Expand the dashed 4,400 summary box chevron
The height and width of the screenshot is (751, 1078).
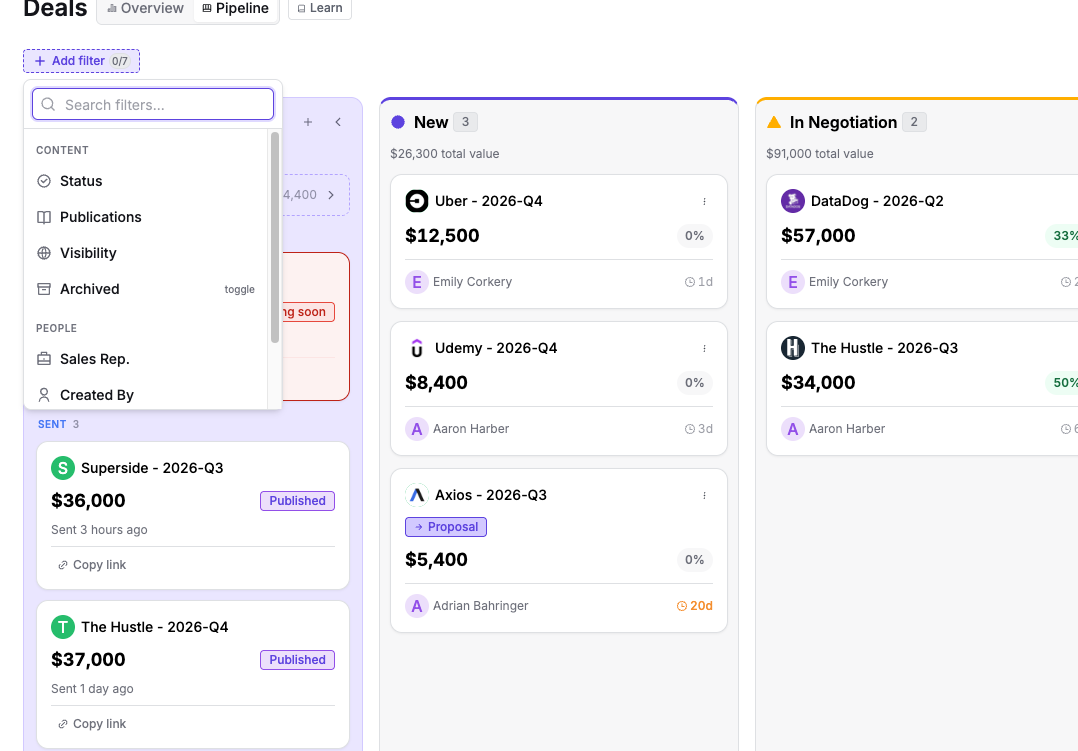click(331, 195)
